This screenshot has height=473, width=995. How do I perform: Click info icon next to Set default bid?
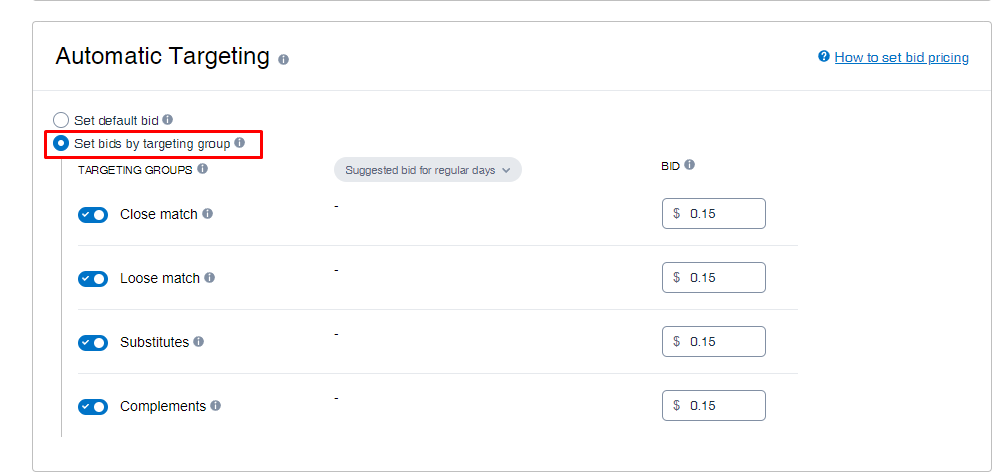pos(168,119)
